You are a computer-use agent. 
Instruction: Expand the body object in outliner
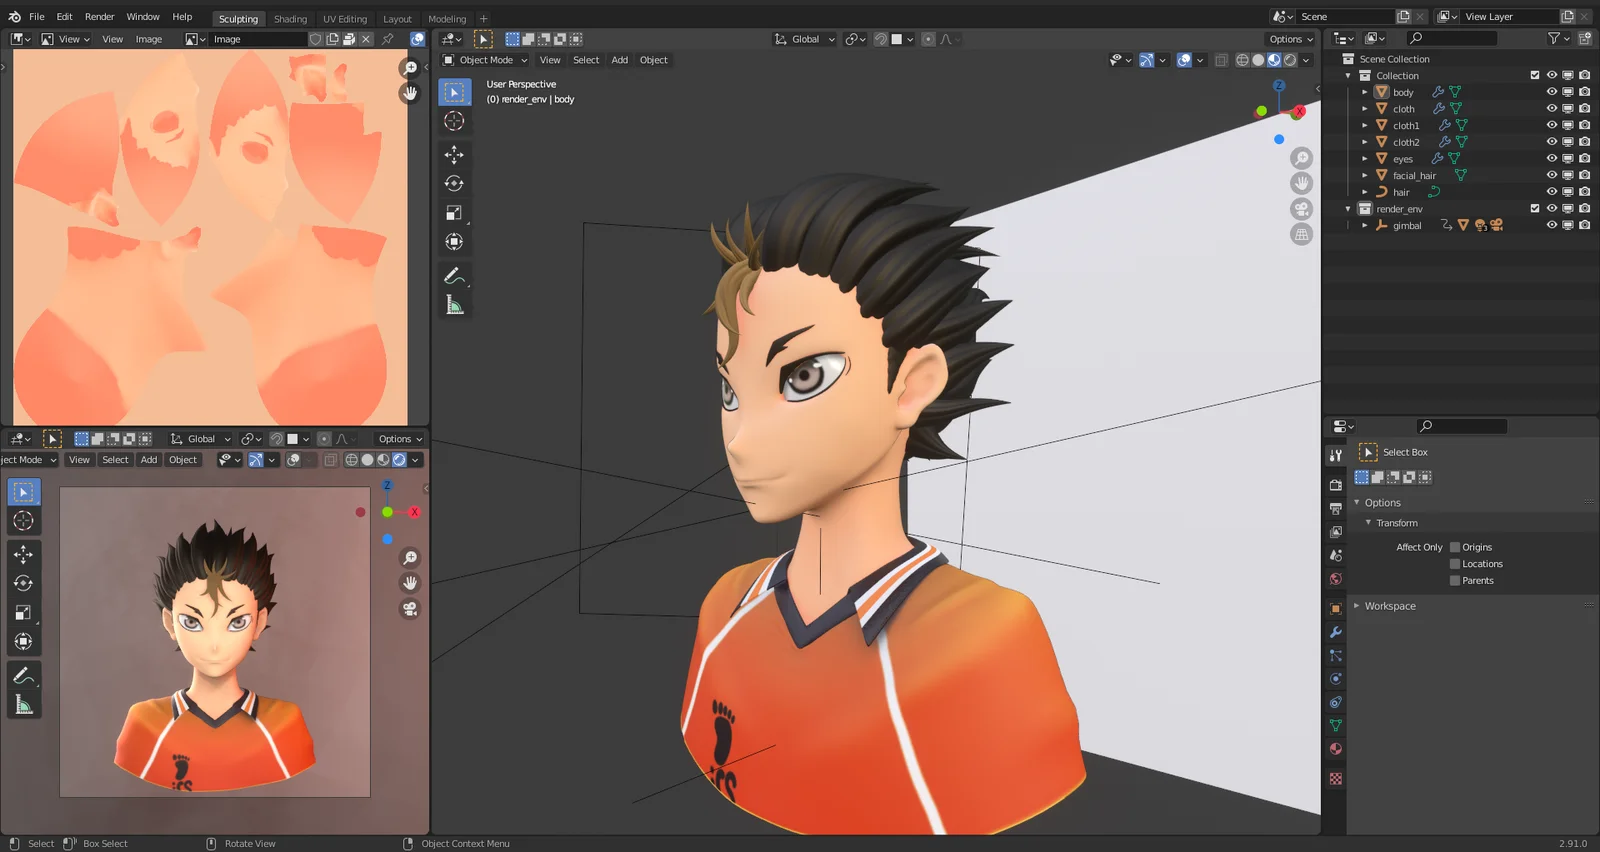[1365, 92]
